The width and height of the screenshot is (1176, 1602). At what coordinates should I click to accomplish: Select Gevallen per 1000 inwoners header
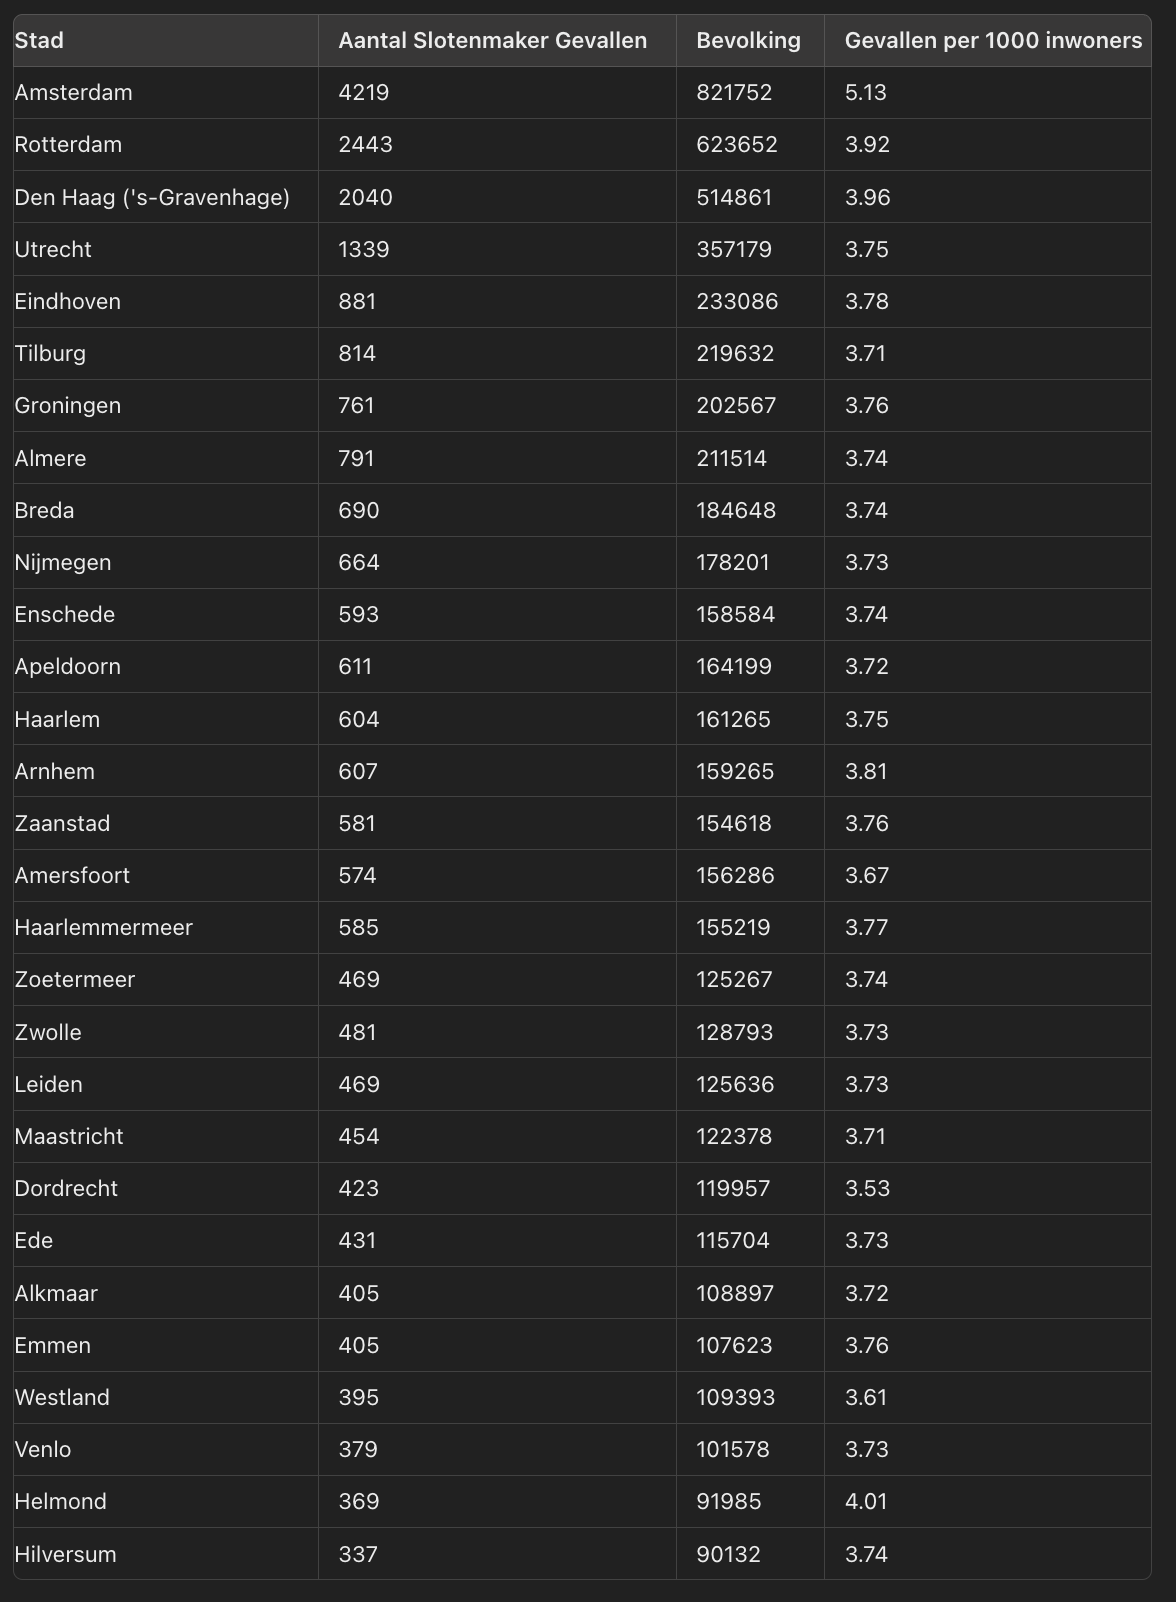[993, 41]
